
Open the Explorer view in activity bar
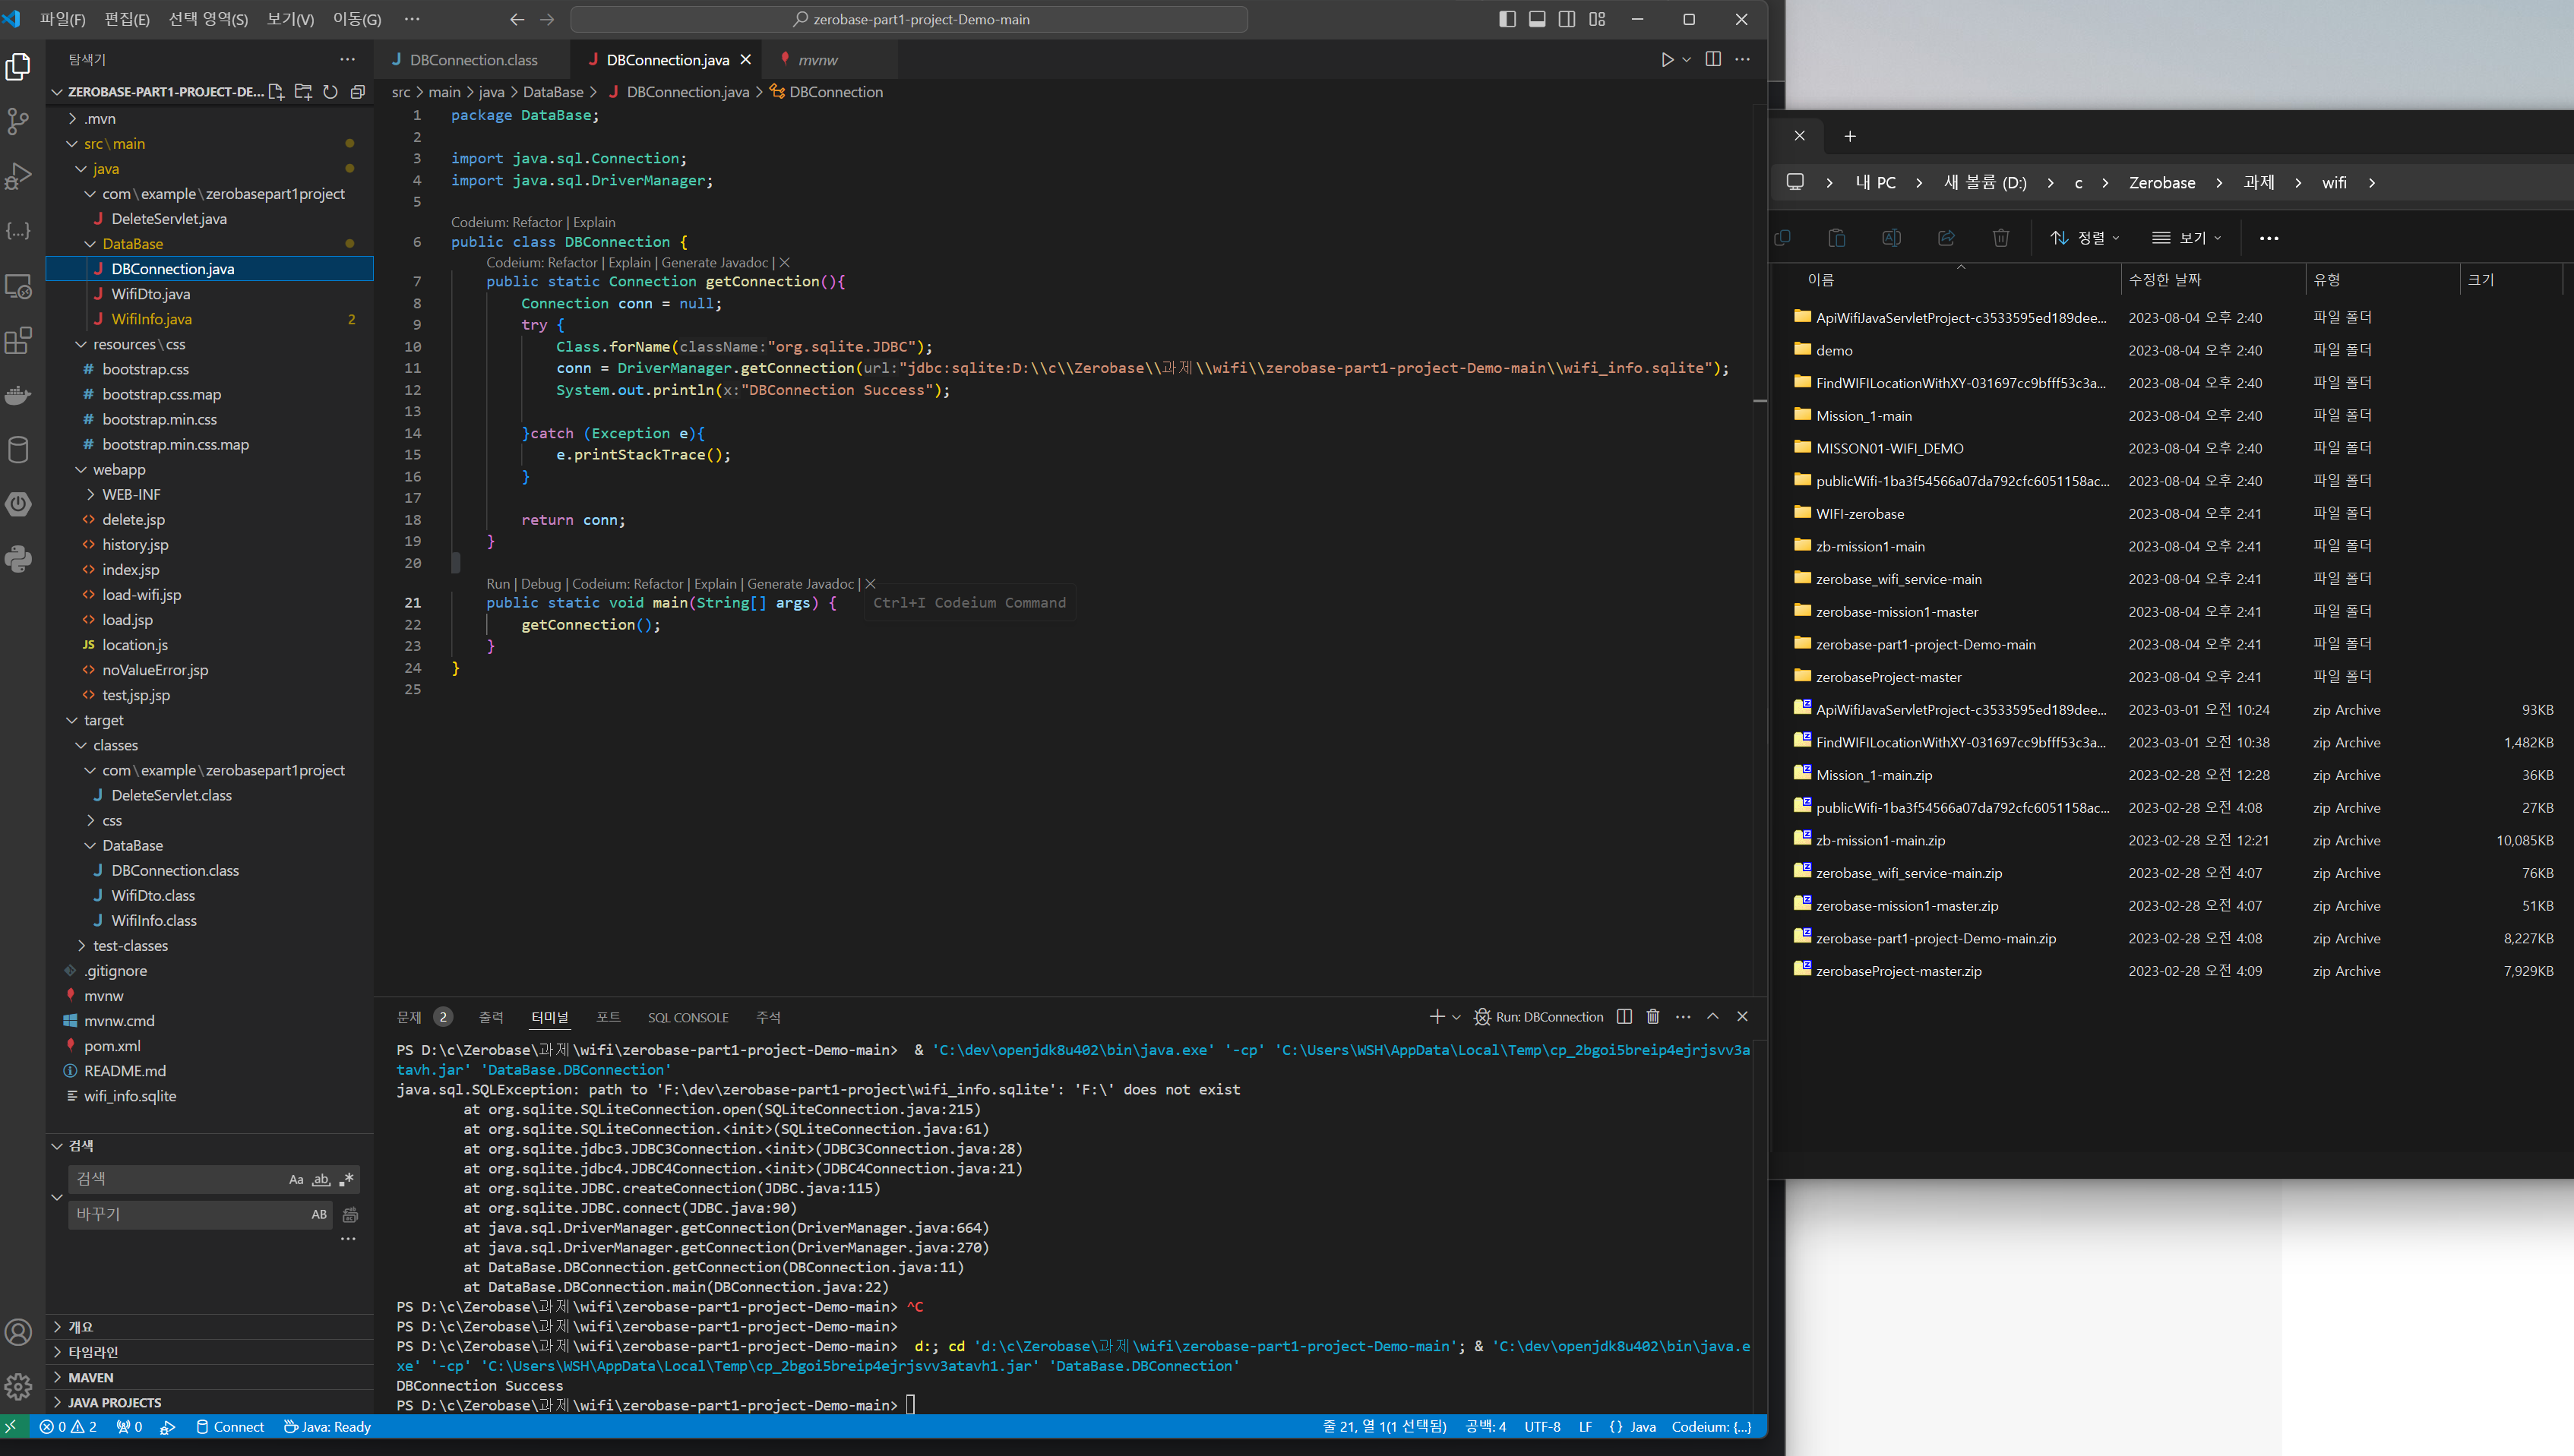(18, 67)
